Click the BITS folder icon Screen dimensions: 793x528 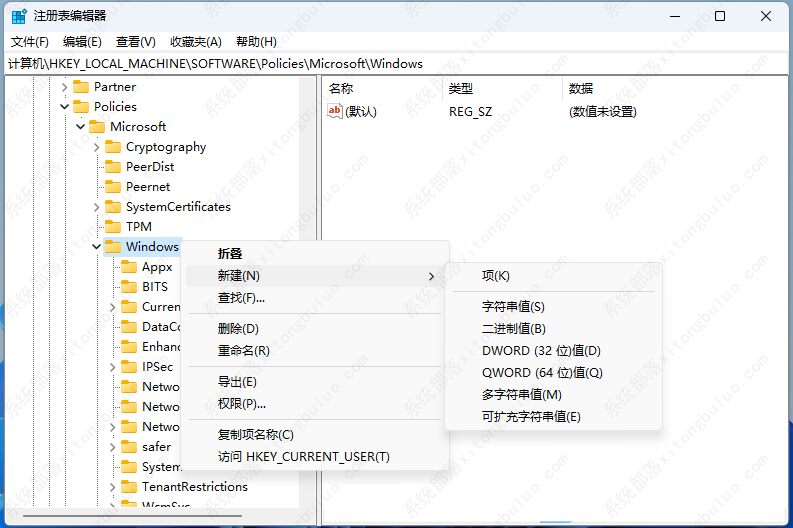point(129,287)
